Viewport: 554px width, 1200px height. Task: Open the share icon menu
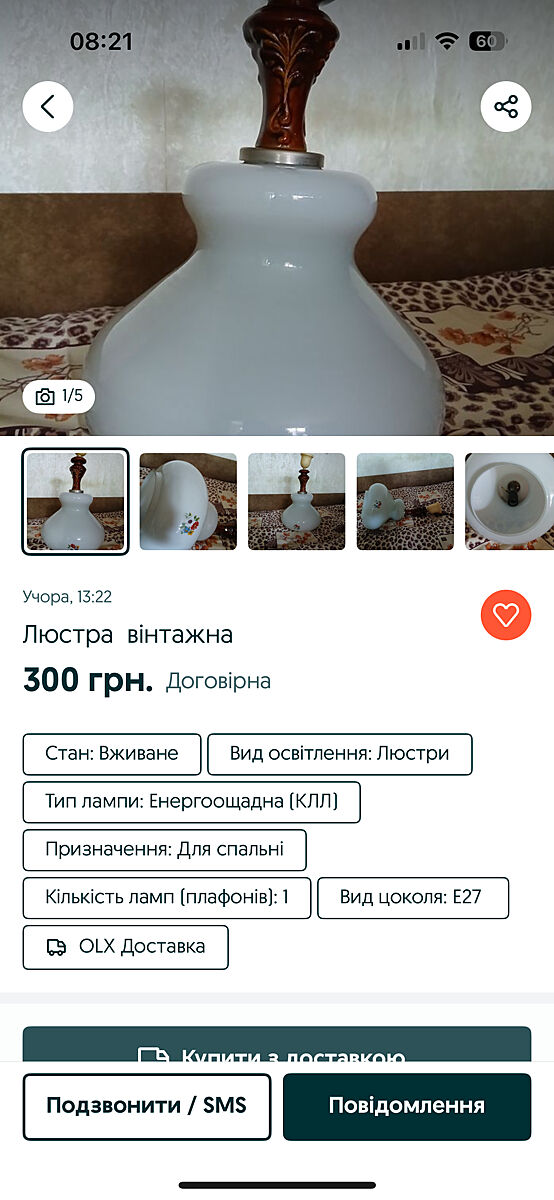[x=506, y=106]
